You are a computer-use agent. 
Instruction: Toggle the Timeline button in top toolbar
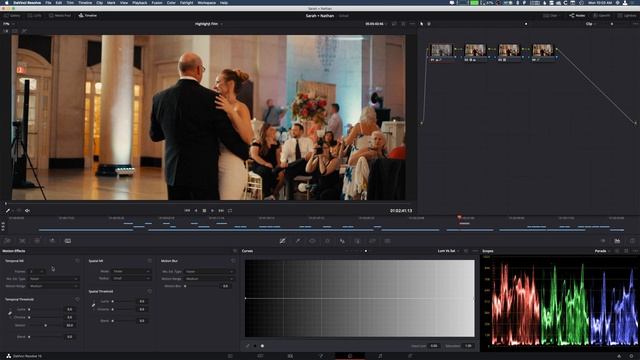88,16
